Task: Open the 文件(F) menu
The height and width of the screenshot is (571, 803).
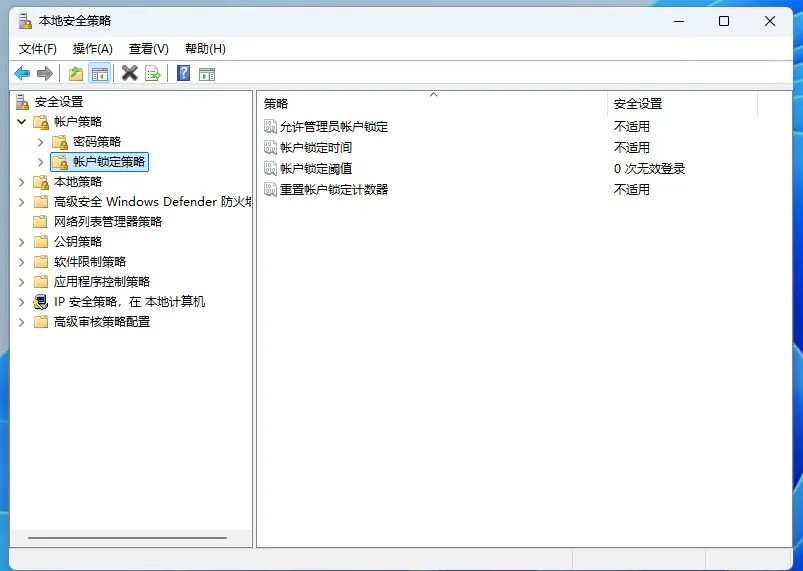Action: pos(38,48)
